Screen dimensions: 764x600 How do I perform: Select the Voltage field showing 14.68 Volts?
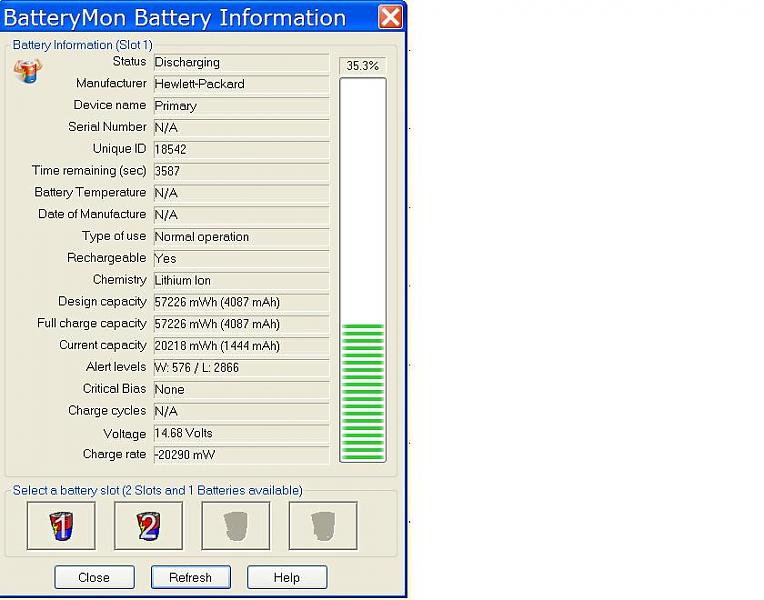coord(240,433)
